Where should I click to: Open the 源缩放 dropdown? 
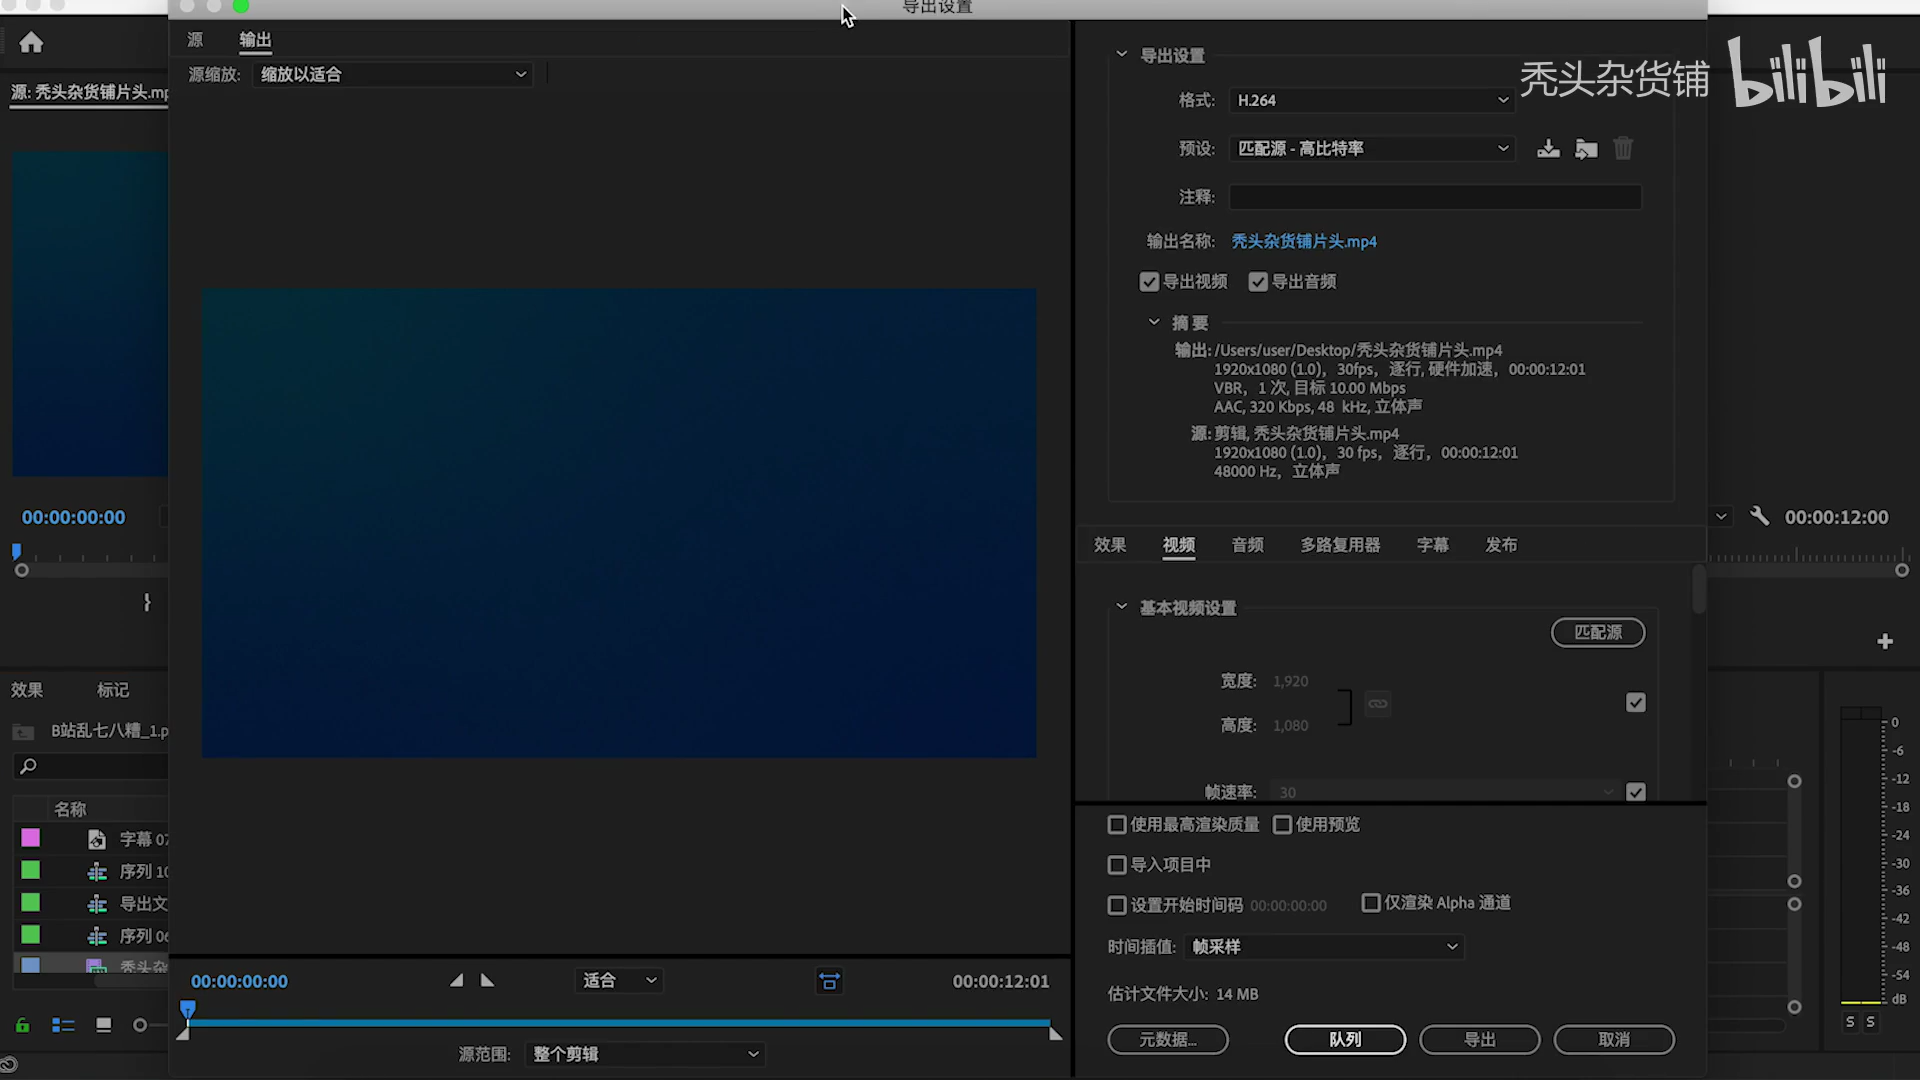point(393,74)
